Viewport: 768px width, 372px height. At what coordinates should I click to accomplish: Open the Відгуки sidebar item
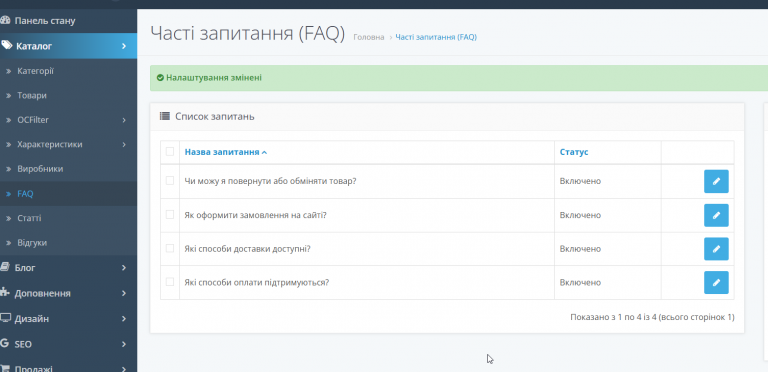click(x=69, y=243)
